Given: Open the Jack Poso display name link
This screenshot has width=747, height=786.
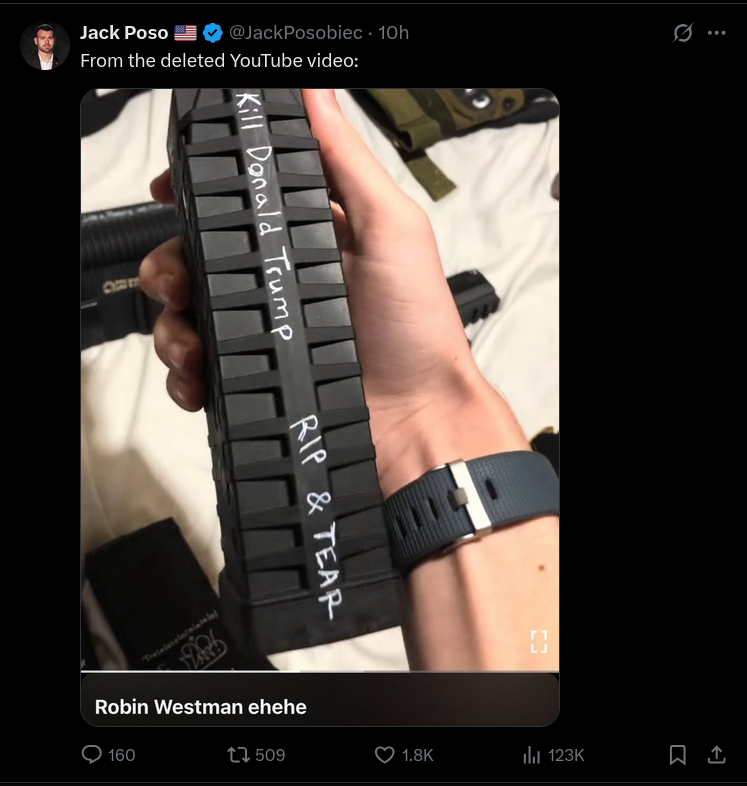Looking at the screenshot, I should point(124,33).
